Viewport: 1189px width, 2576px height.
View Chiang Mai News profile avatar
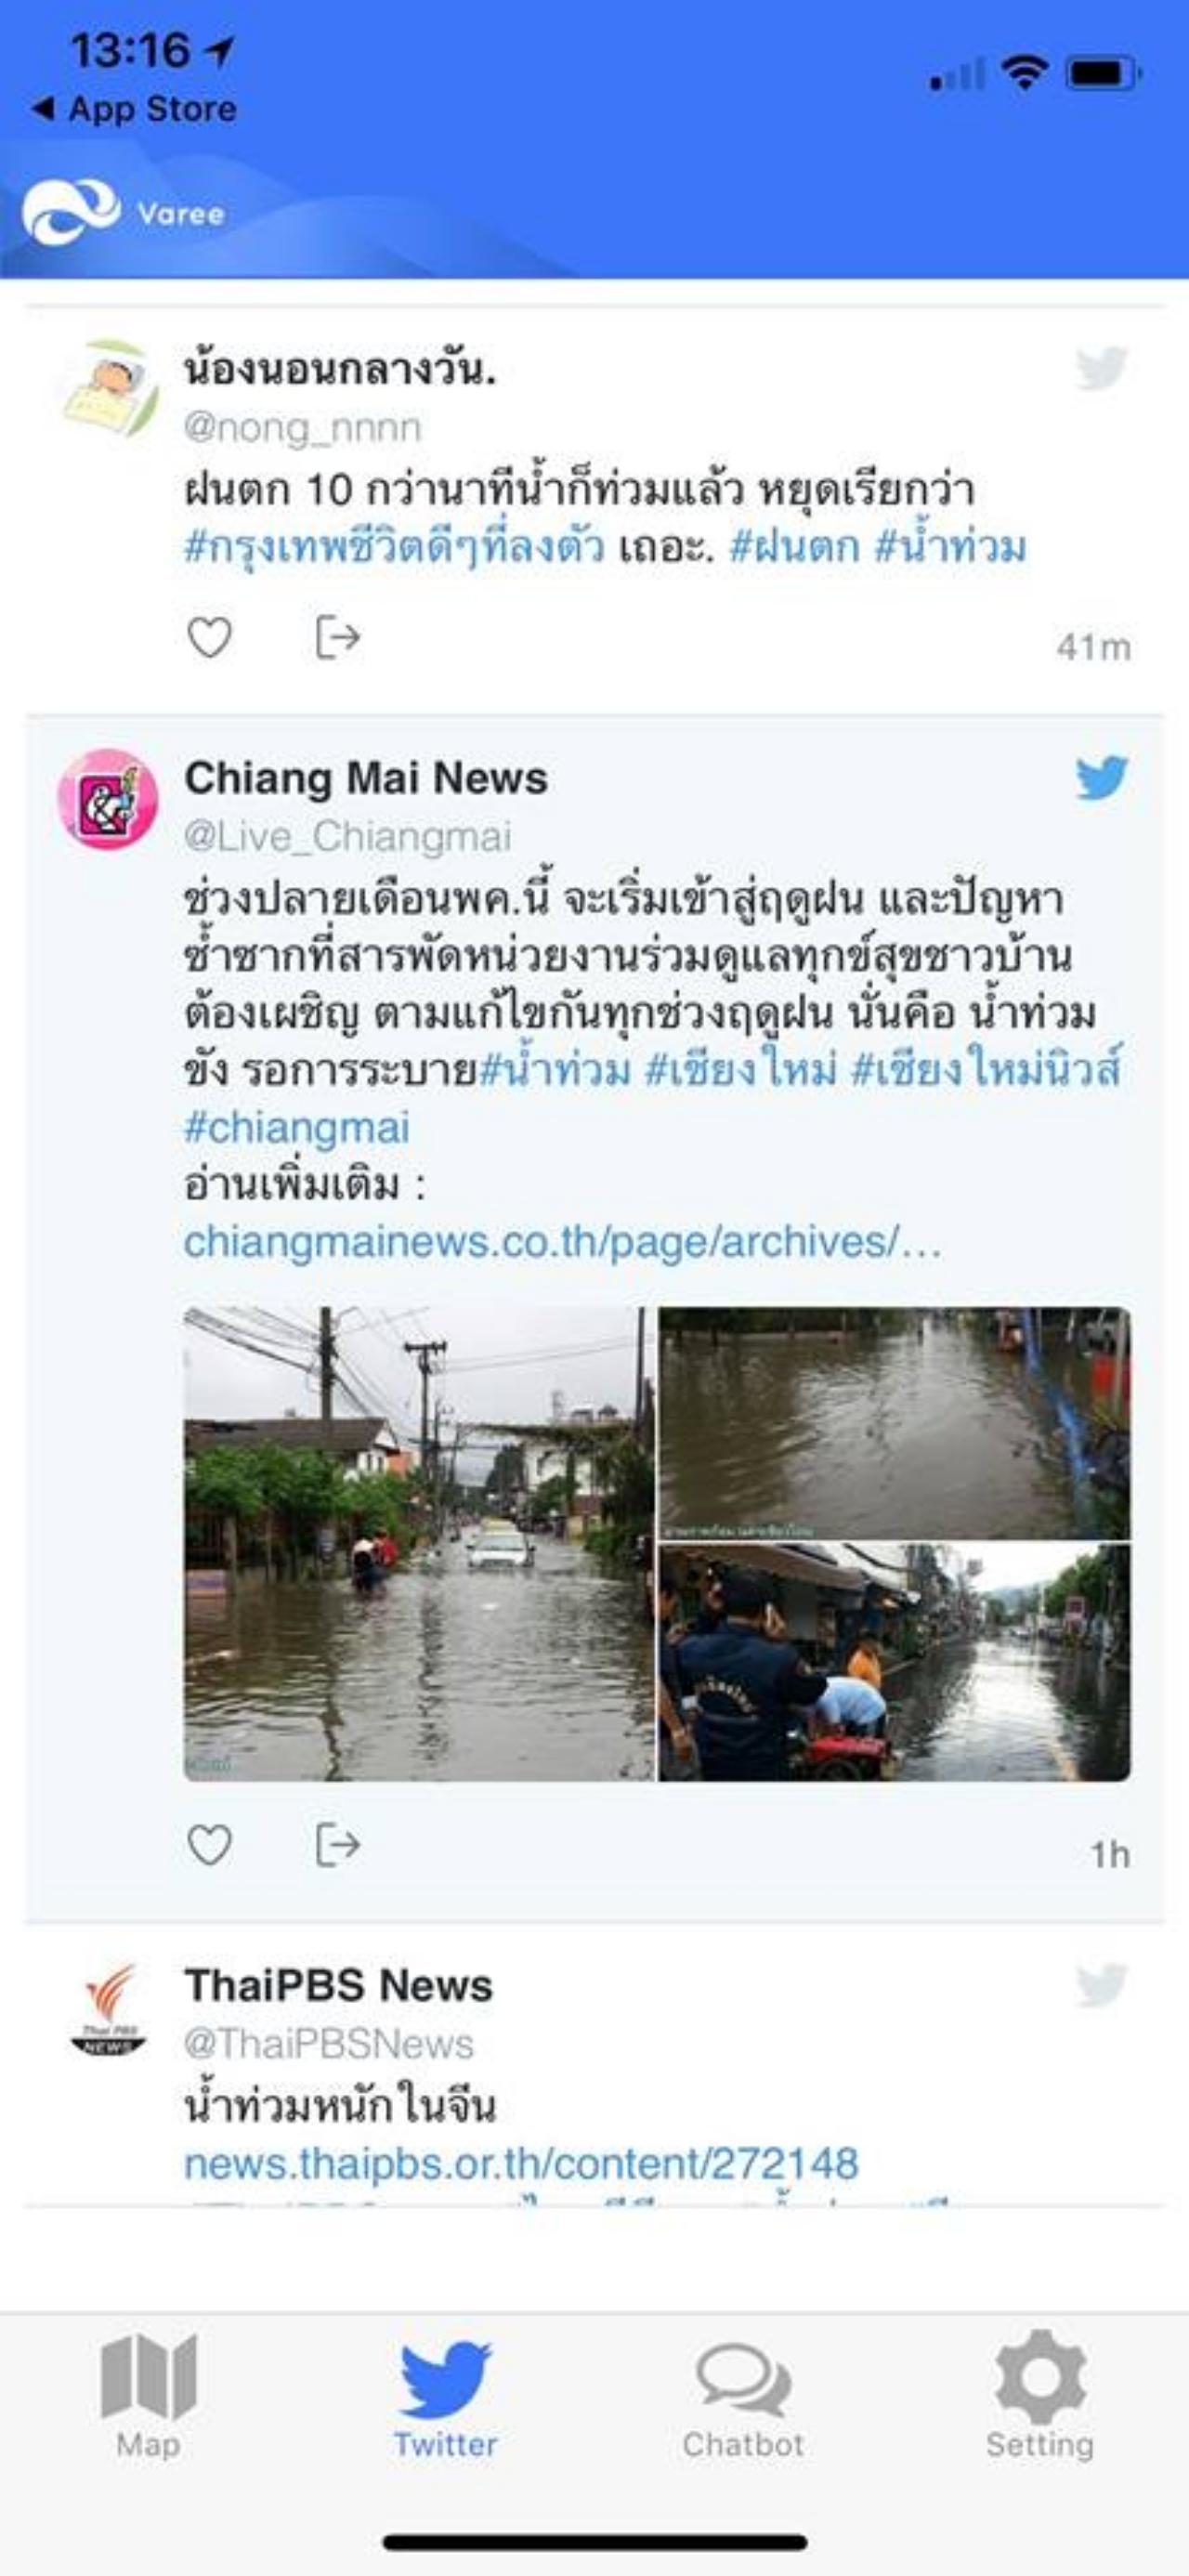pos(108,799)
